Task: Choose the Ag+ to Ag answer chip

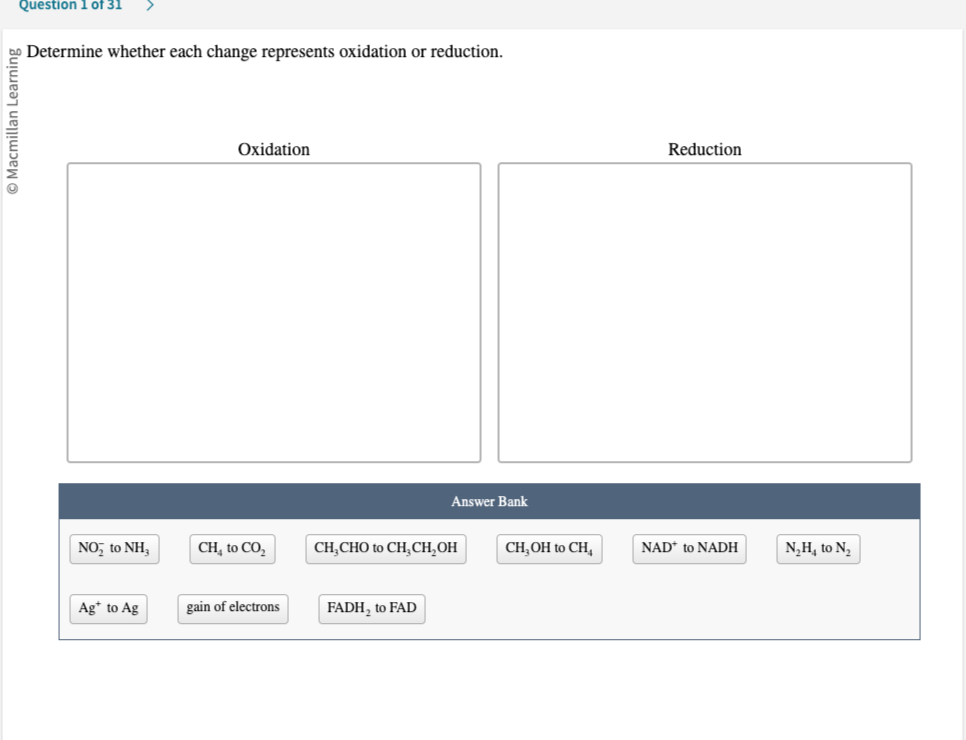Action: [107, 608]
